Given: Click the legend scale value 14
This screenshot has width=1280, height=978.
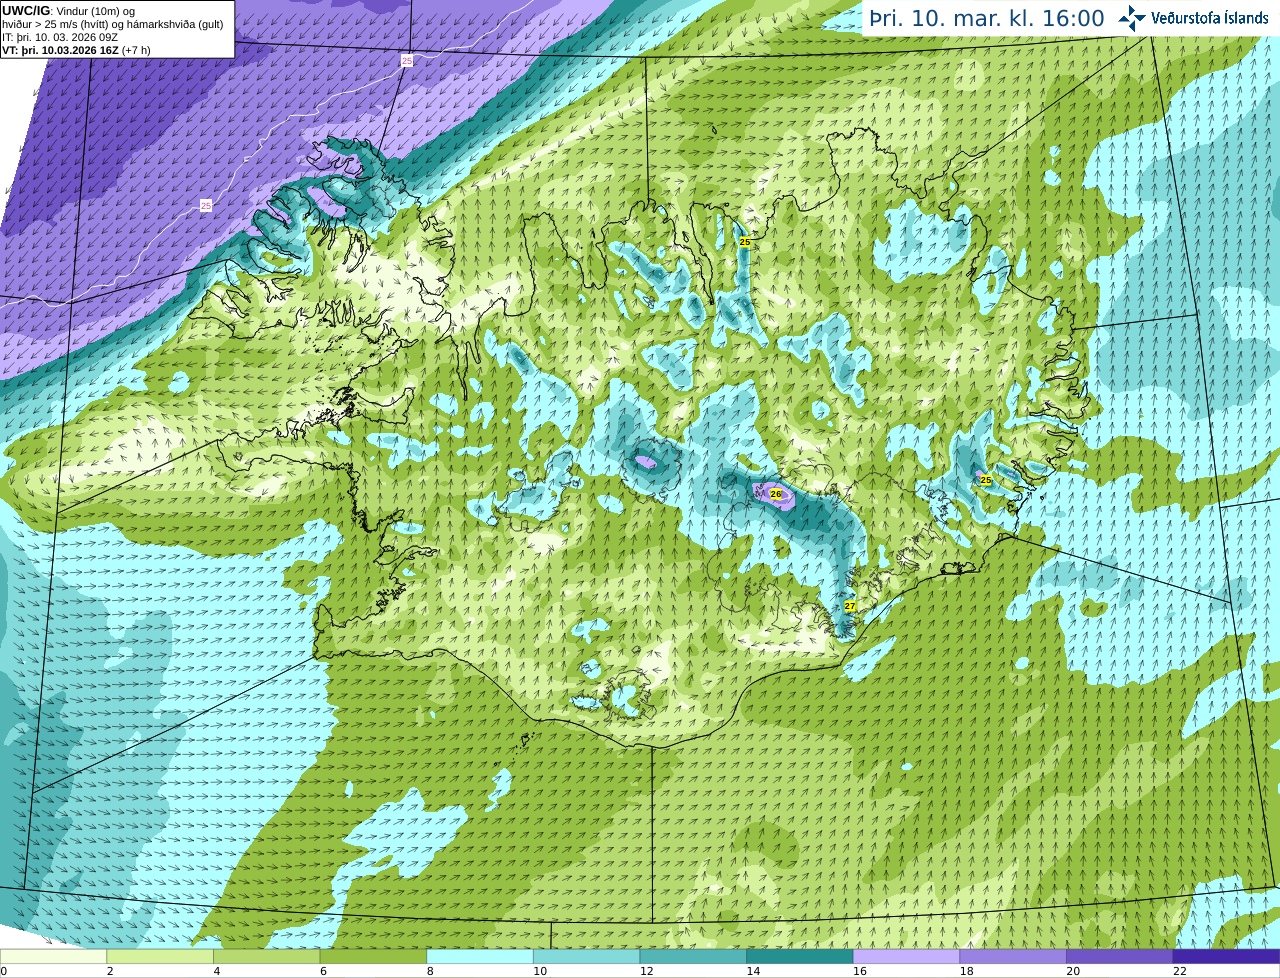Looking at the screenshot, I should pyautogui.click(x=753, y=971).
